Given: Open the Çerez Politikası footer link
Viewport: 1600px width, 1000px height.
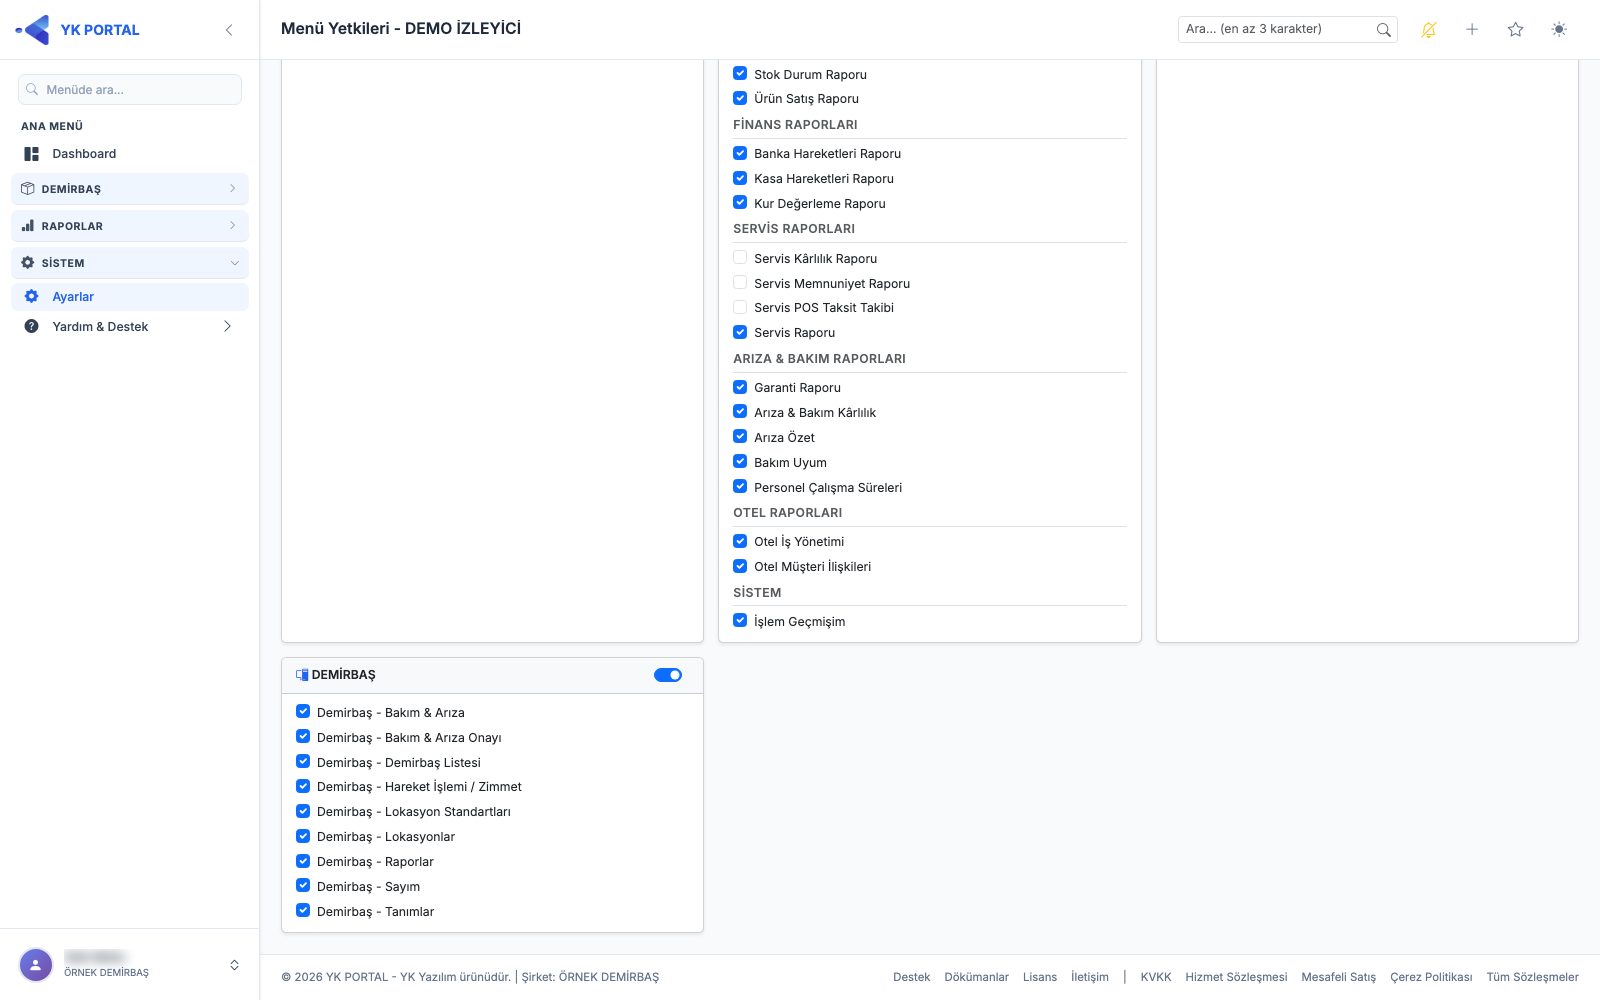Looking at the screenshot, I should pyautogui.click(x=1431, y=977).
